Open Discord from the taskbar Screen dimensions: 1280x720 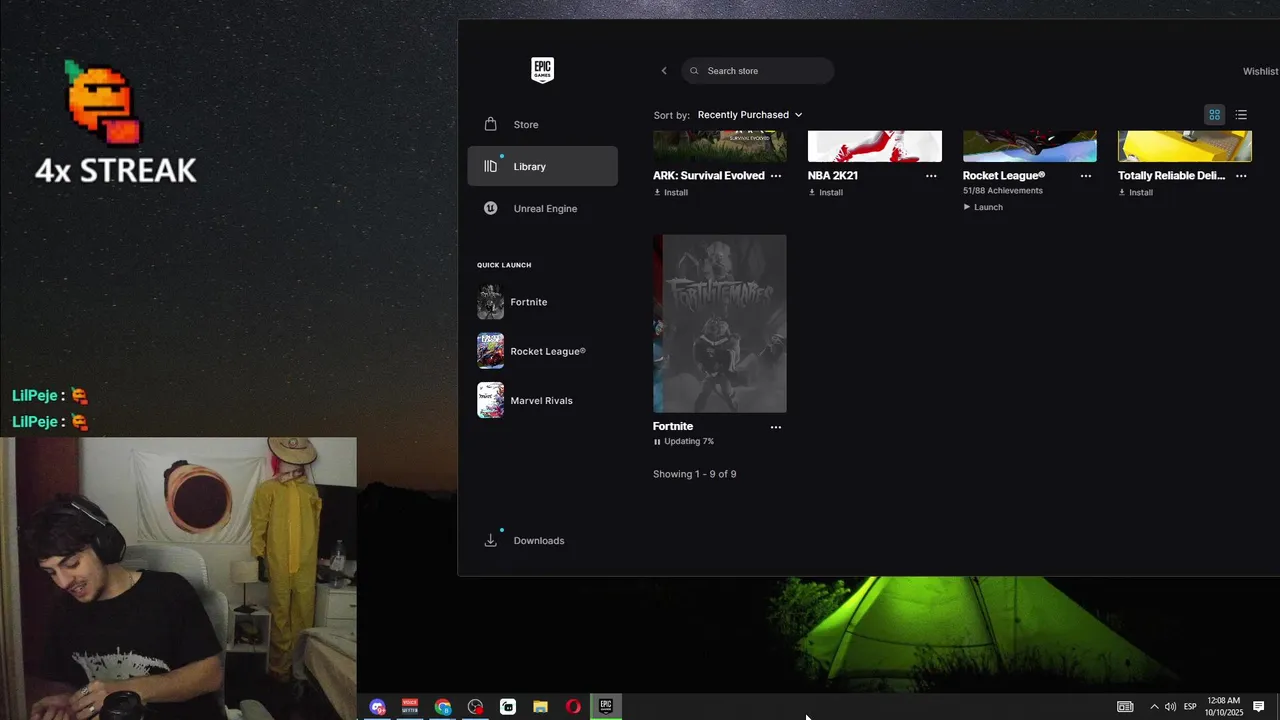pos(377,707)
